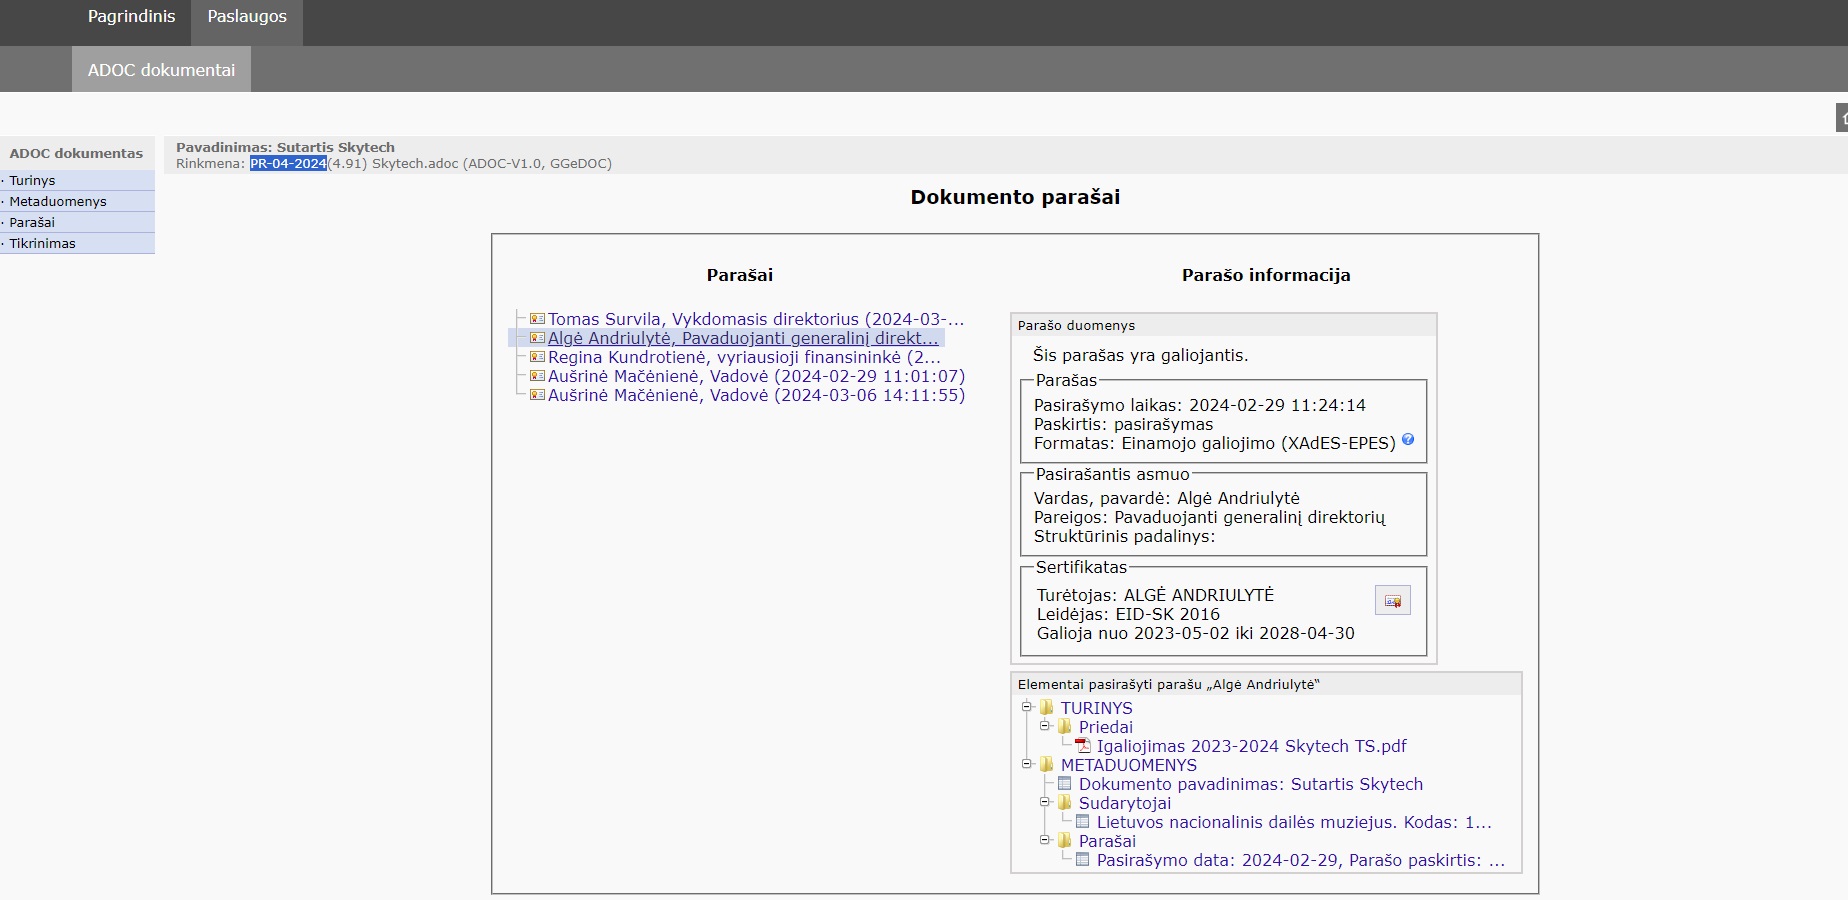Click the Paslaugos top menu item

point(247,17)
